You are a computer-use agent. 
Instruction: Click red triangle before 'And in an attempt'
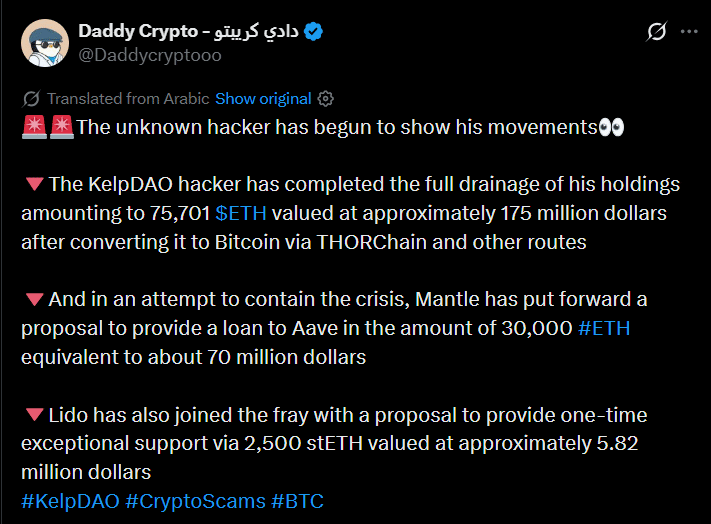33,300
